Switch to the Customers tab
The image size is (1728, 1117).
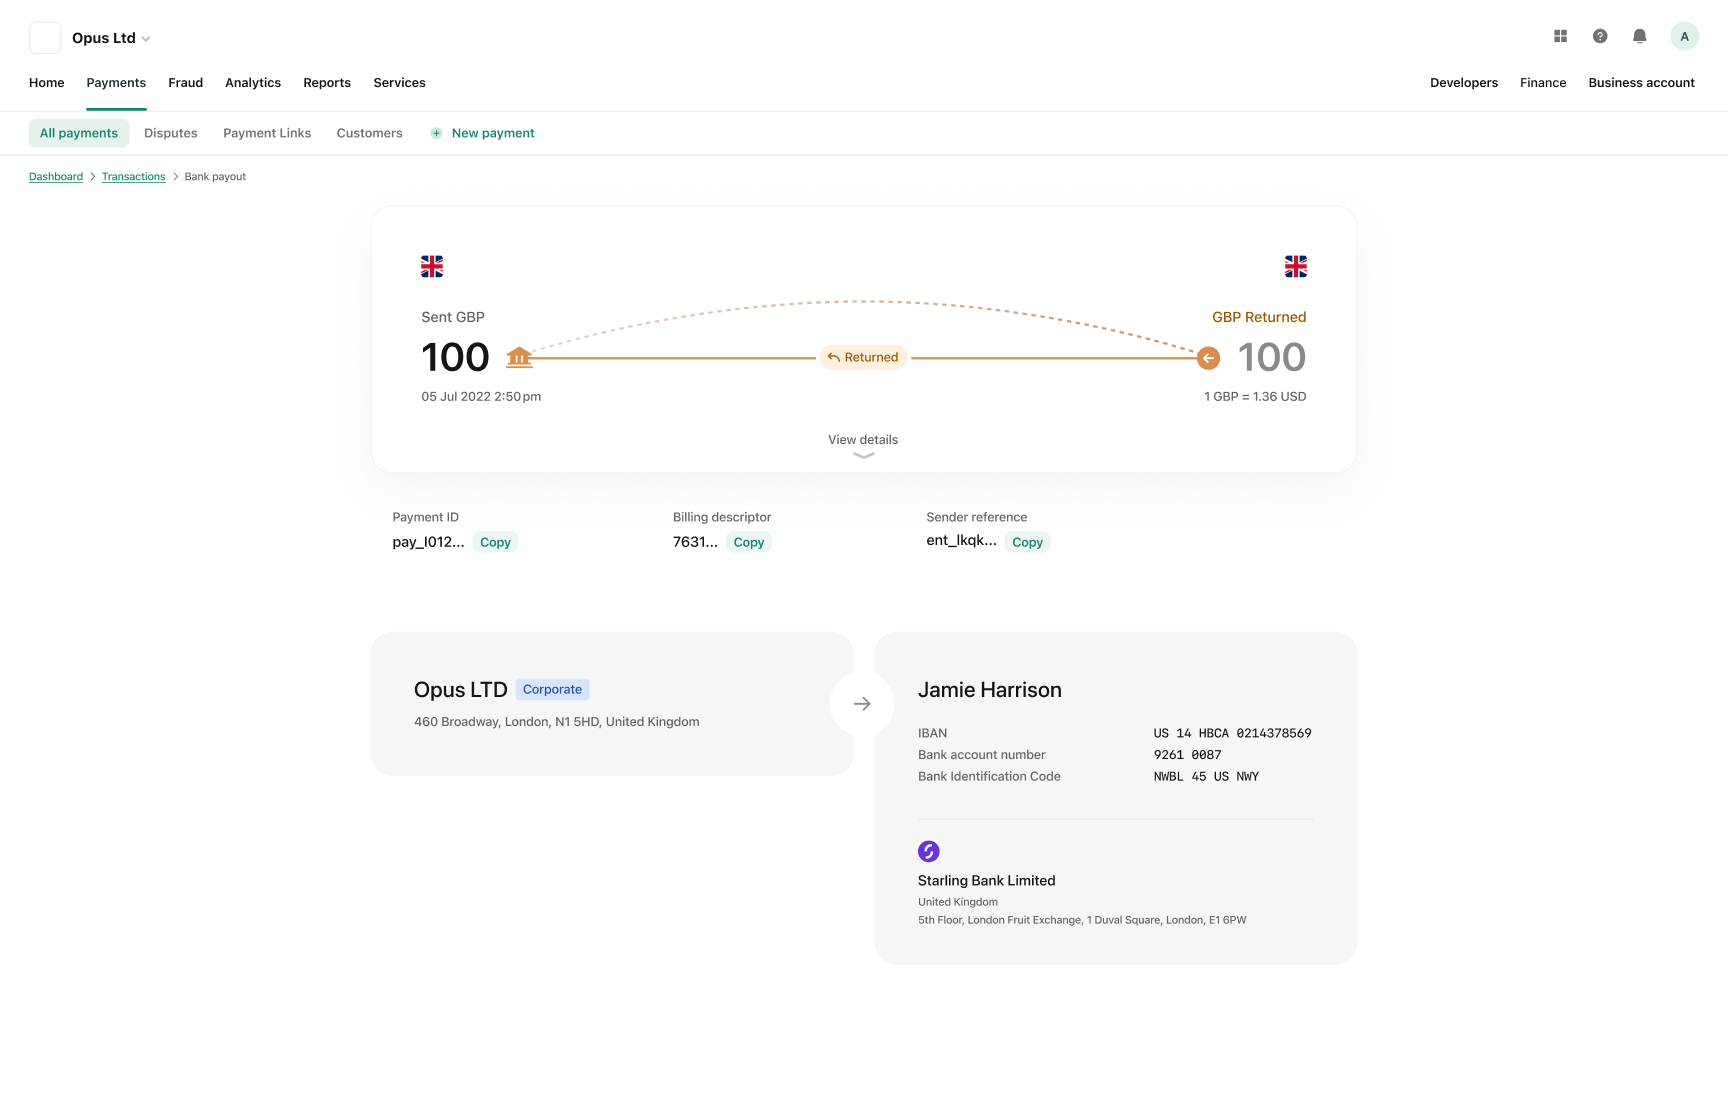click(370, 133)
